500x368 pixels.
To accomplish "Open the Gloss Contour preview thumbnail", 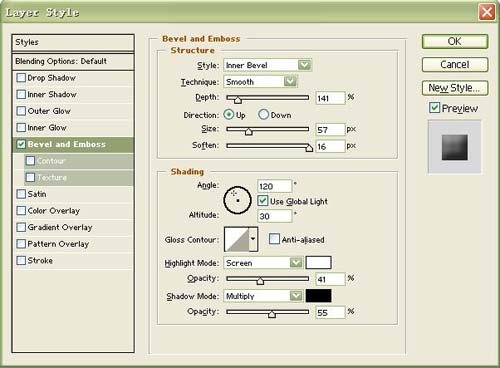I will (x=237, y=239).
